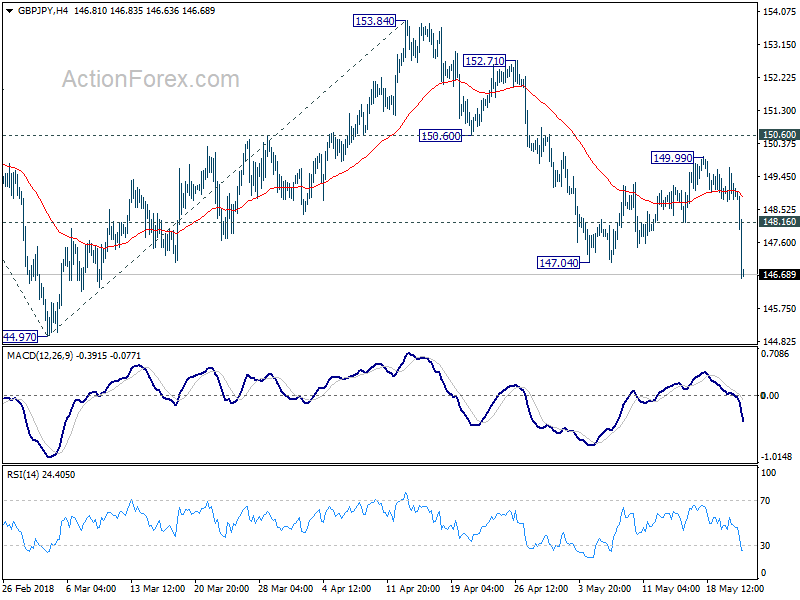Click the 147.040 low price label
Viewport: 800px width, 600px height.
559,263
